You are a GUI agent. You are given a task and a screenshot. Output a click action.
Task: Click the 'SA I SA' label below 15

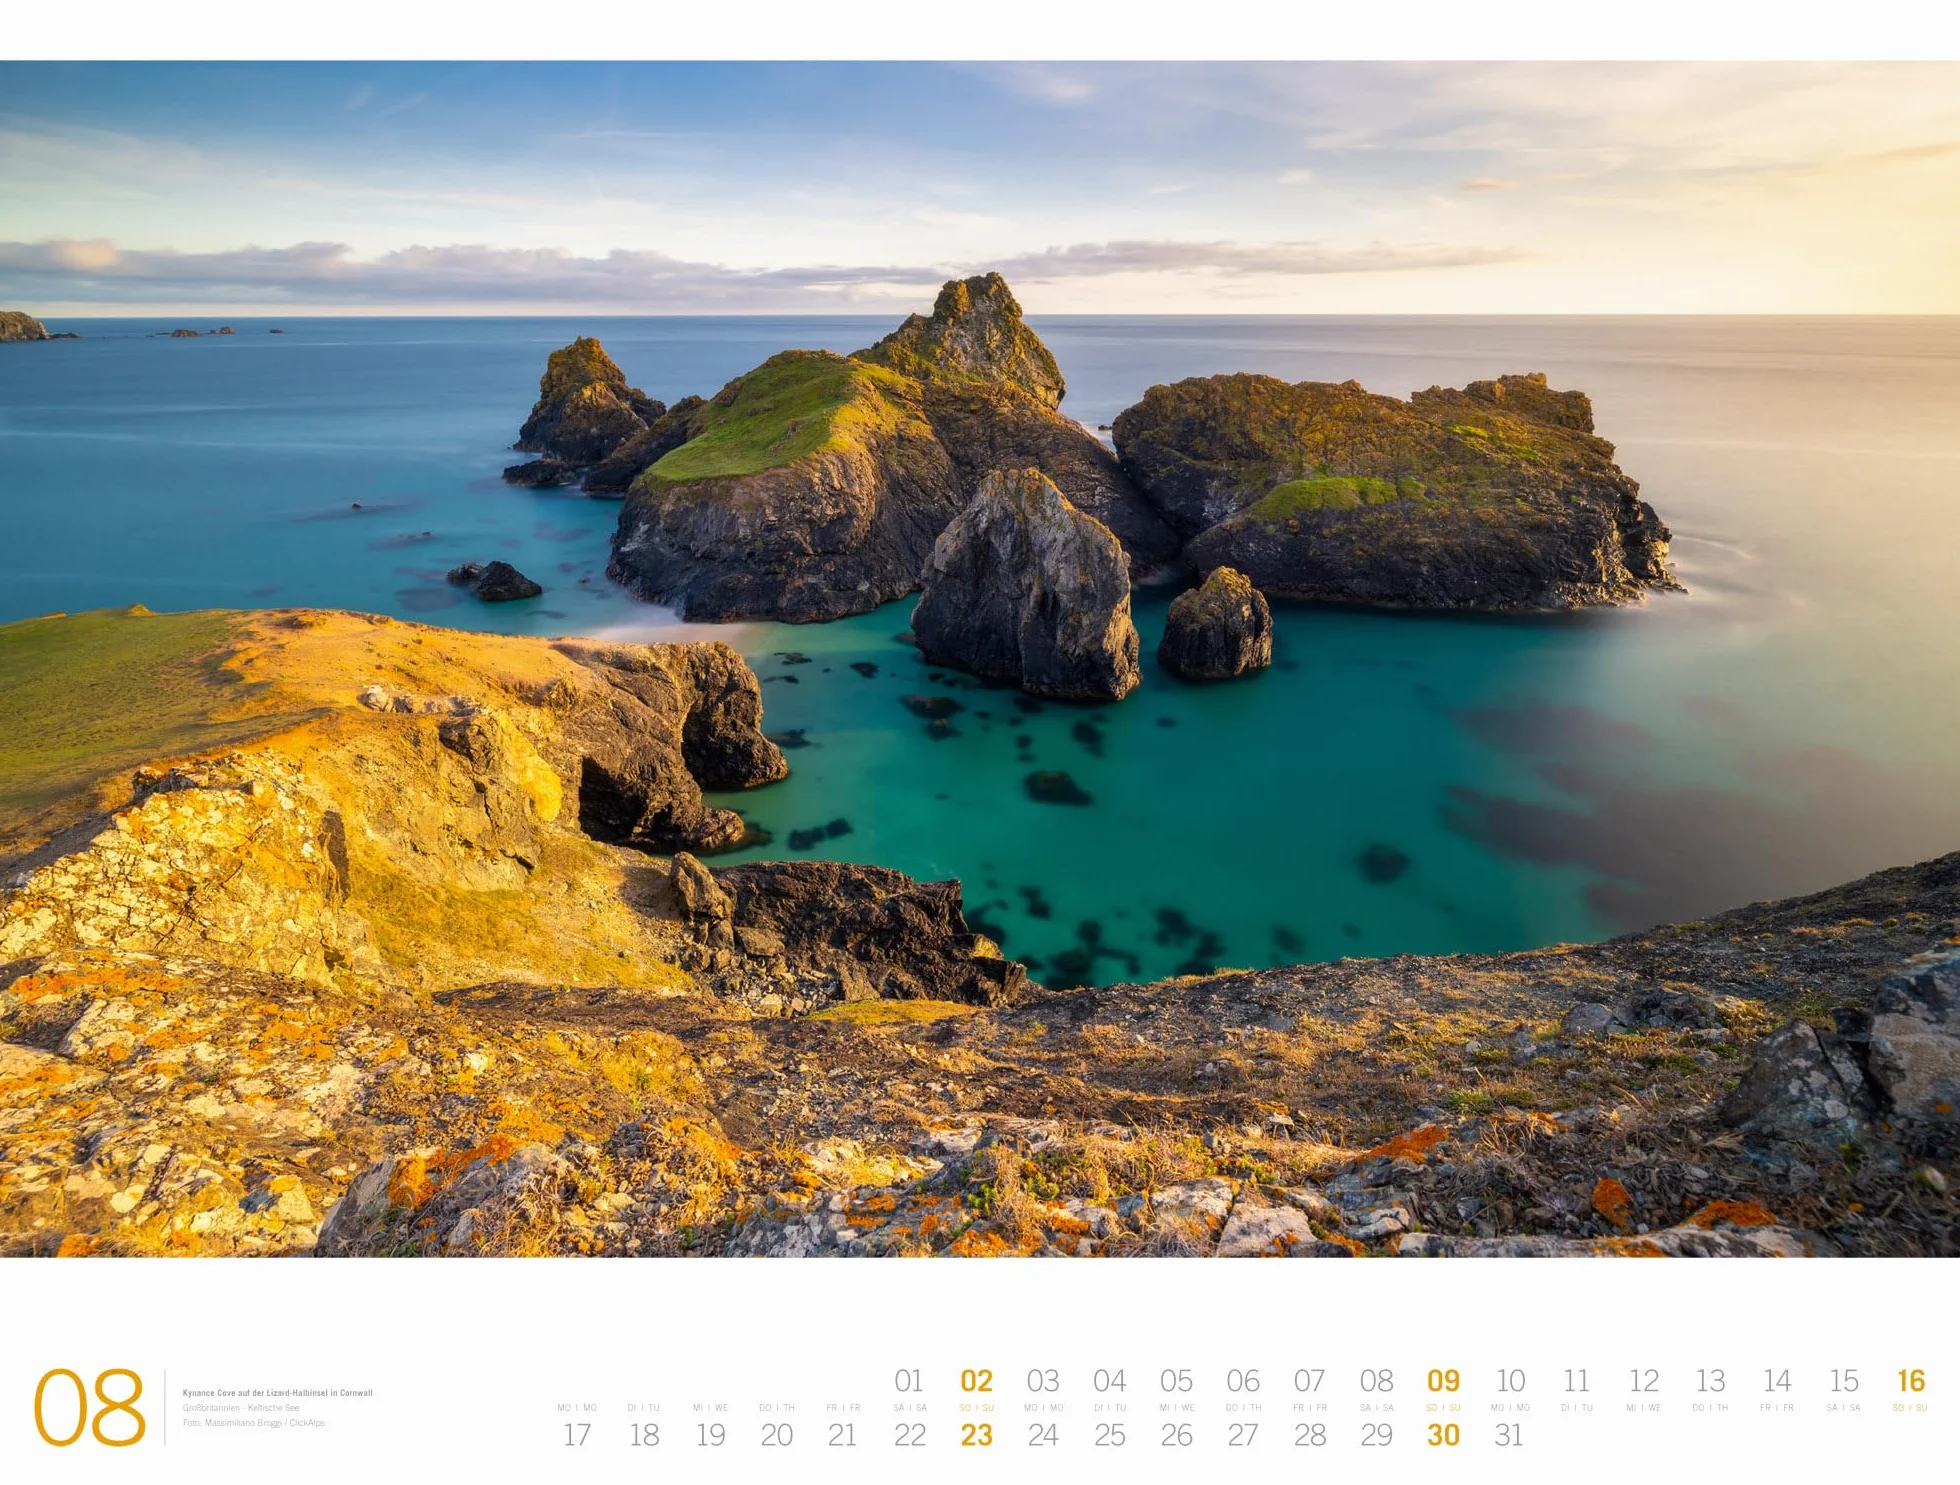[1843, 1408]
